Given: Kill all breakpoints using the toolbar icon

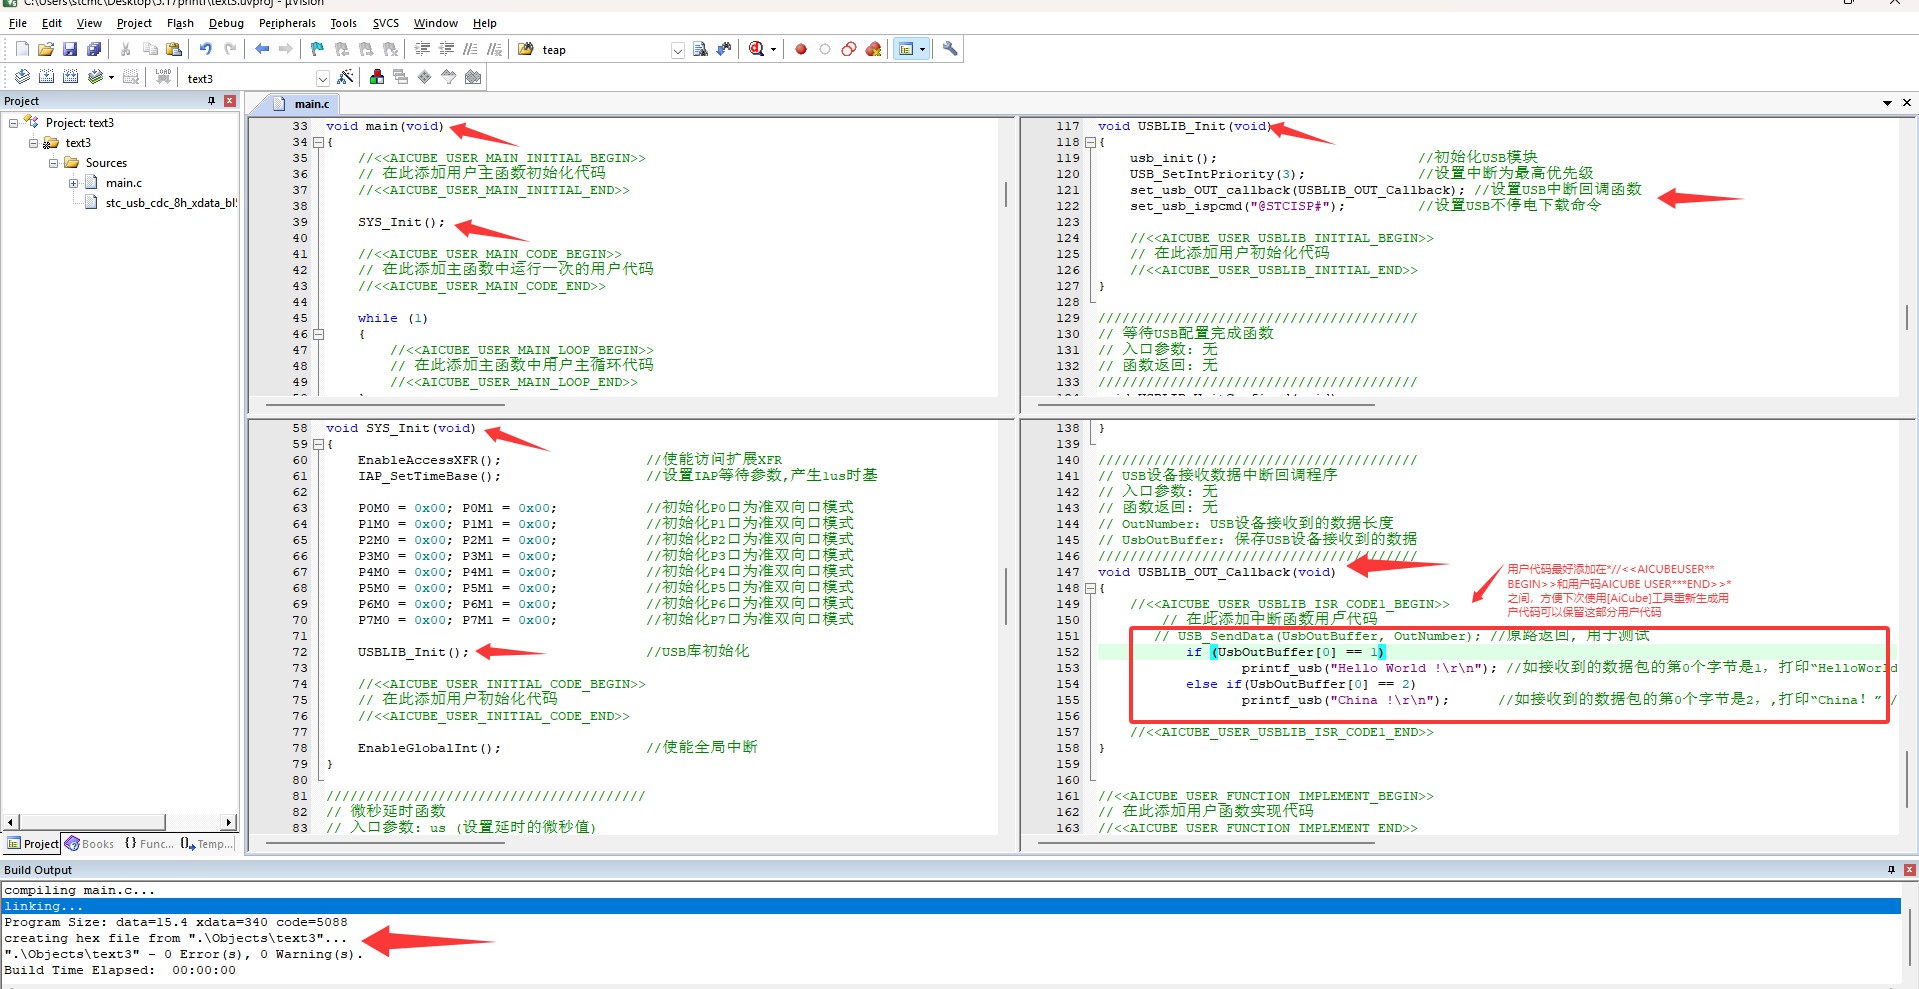Looking at the screenshot, I should coord(873,49).
